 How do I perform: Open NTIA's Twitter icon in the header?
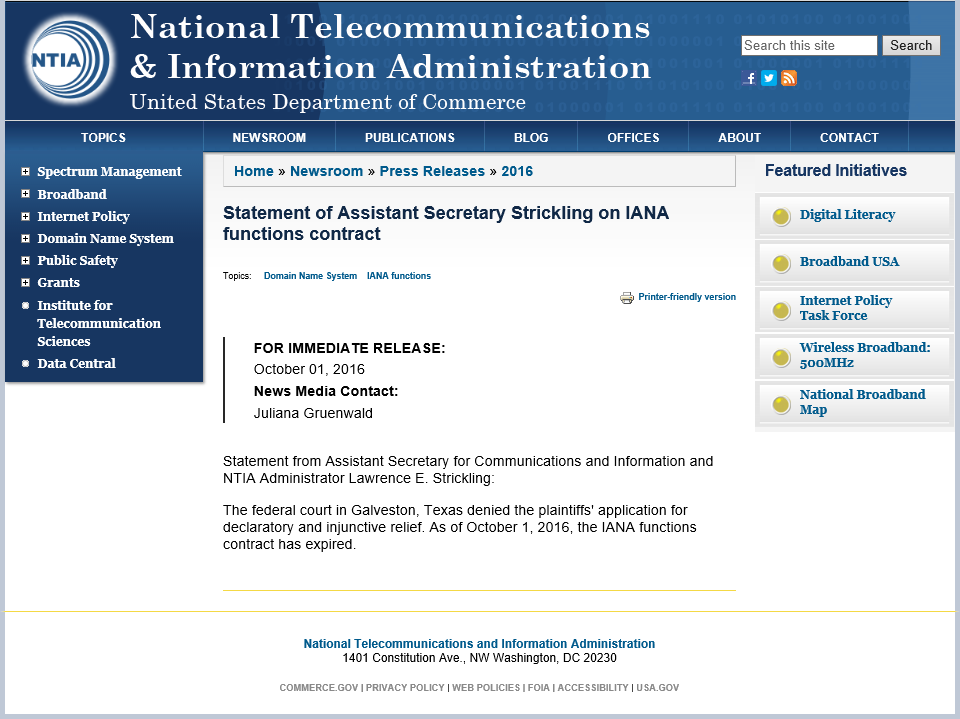coord(768,78)
